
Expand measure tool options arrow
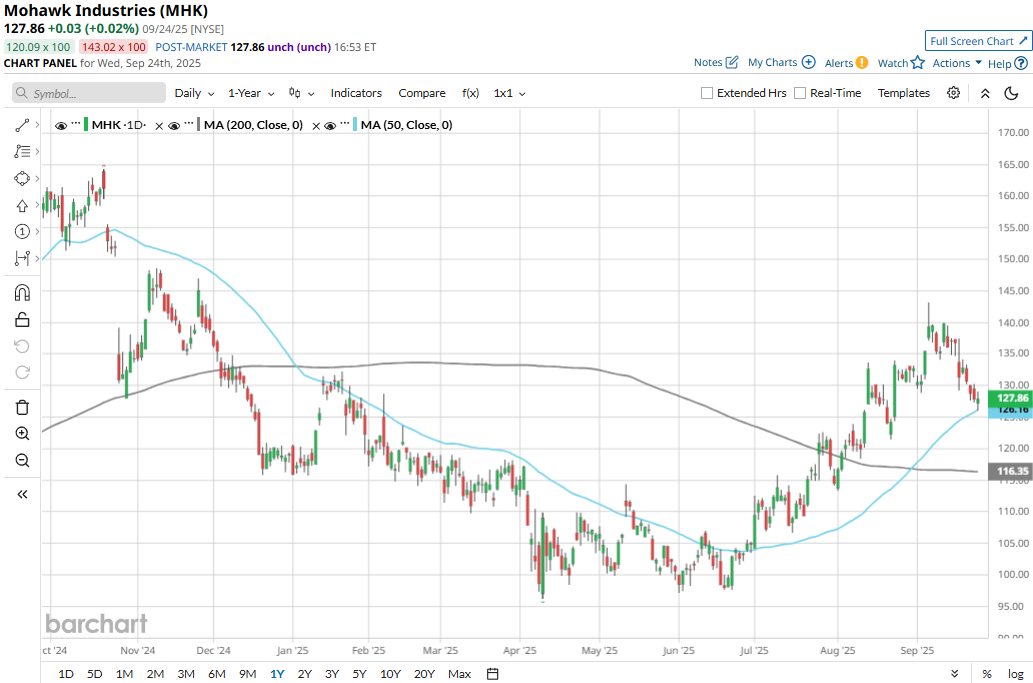37,258
